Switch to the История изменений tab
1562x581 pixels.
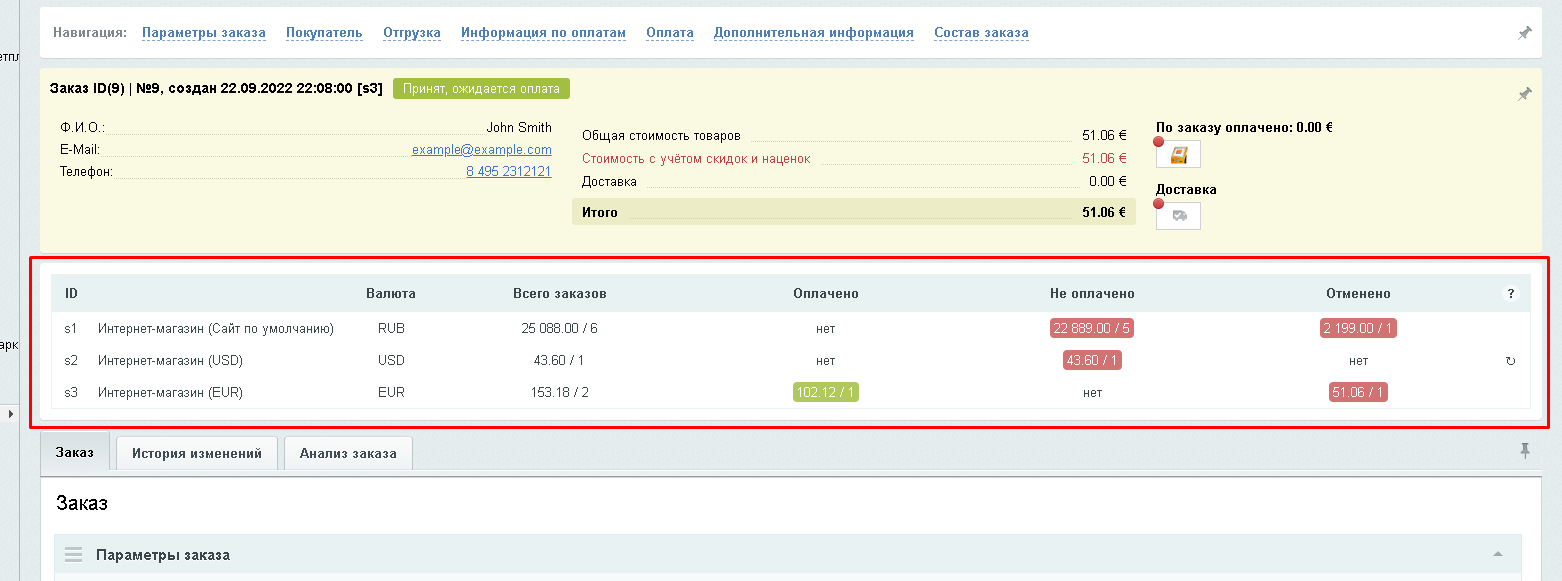click(x=197, y=453)
